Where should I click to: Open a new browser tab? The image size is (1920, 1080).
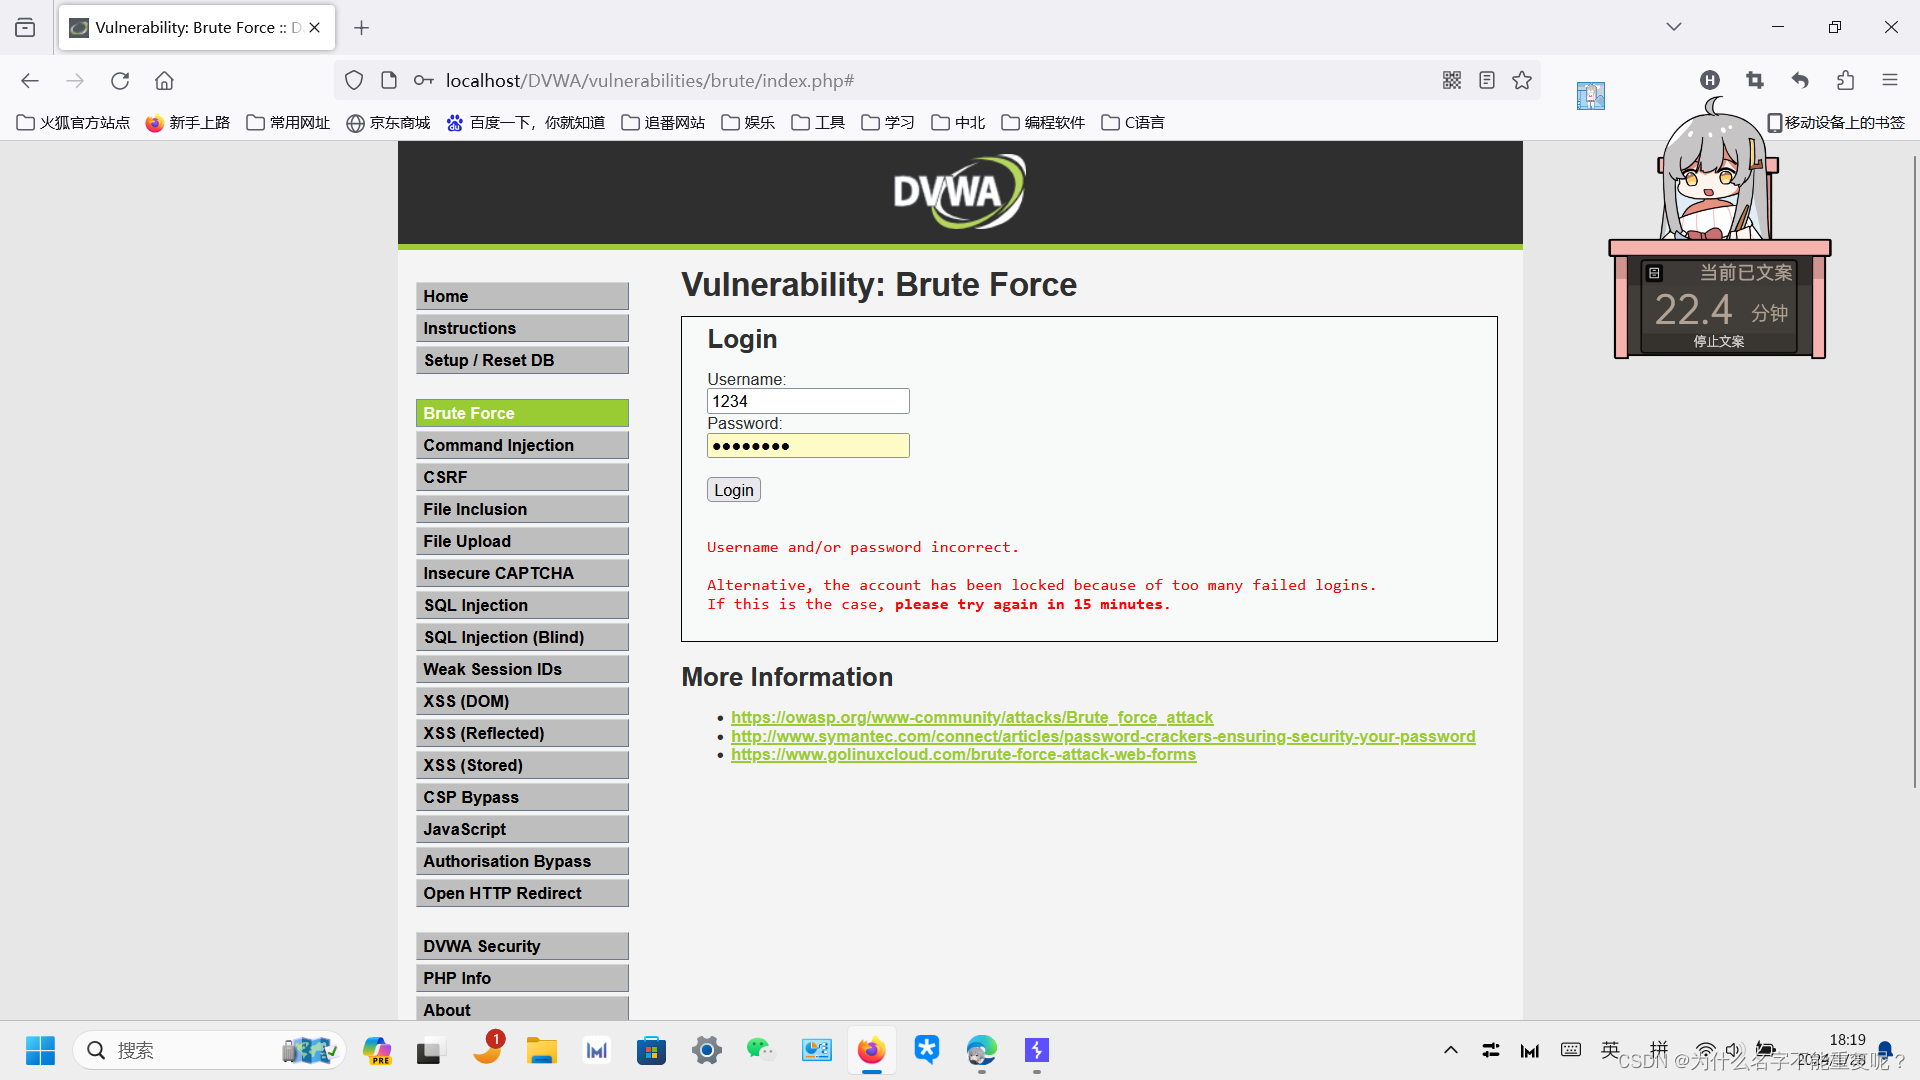pyautogui.click(x=362, y=28)
